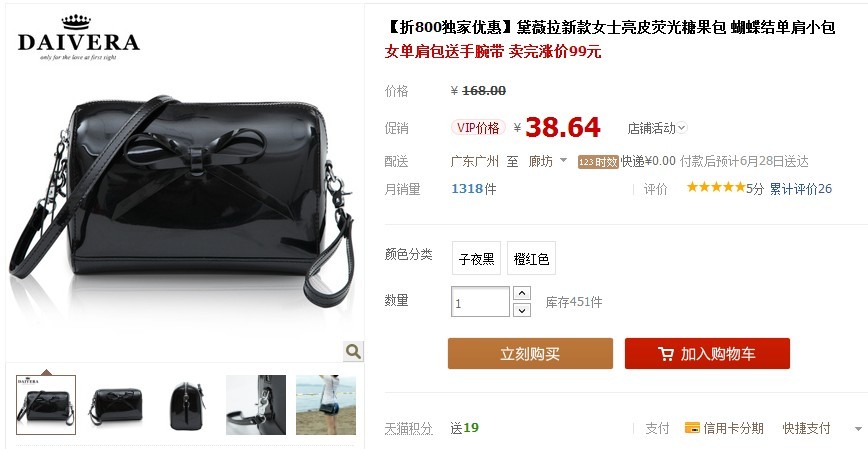Increase quantity with the up arrow
This screenshot has width=868, height=449.
point(521,293)
